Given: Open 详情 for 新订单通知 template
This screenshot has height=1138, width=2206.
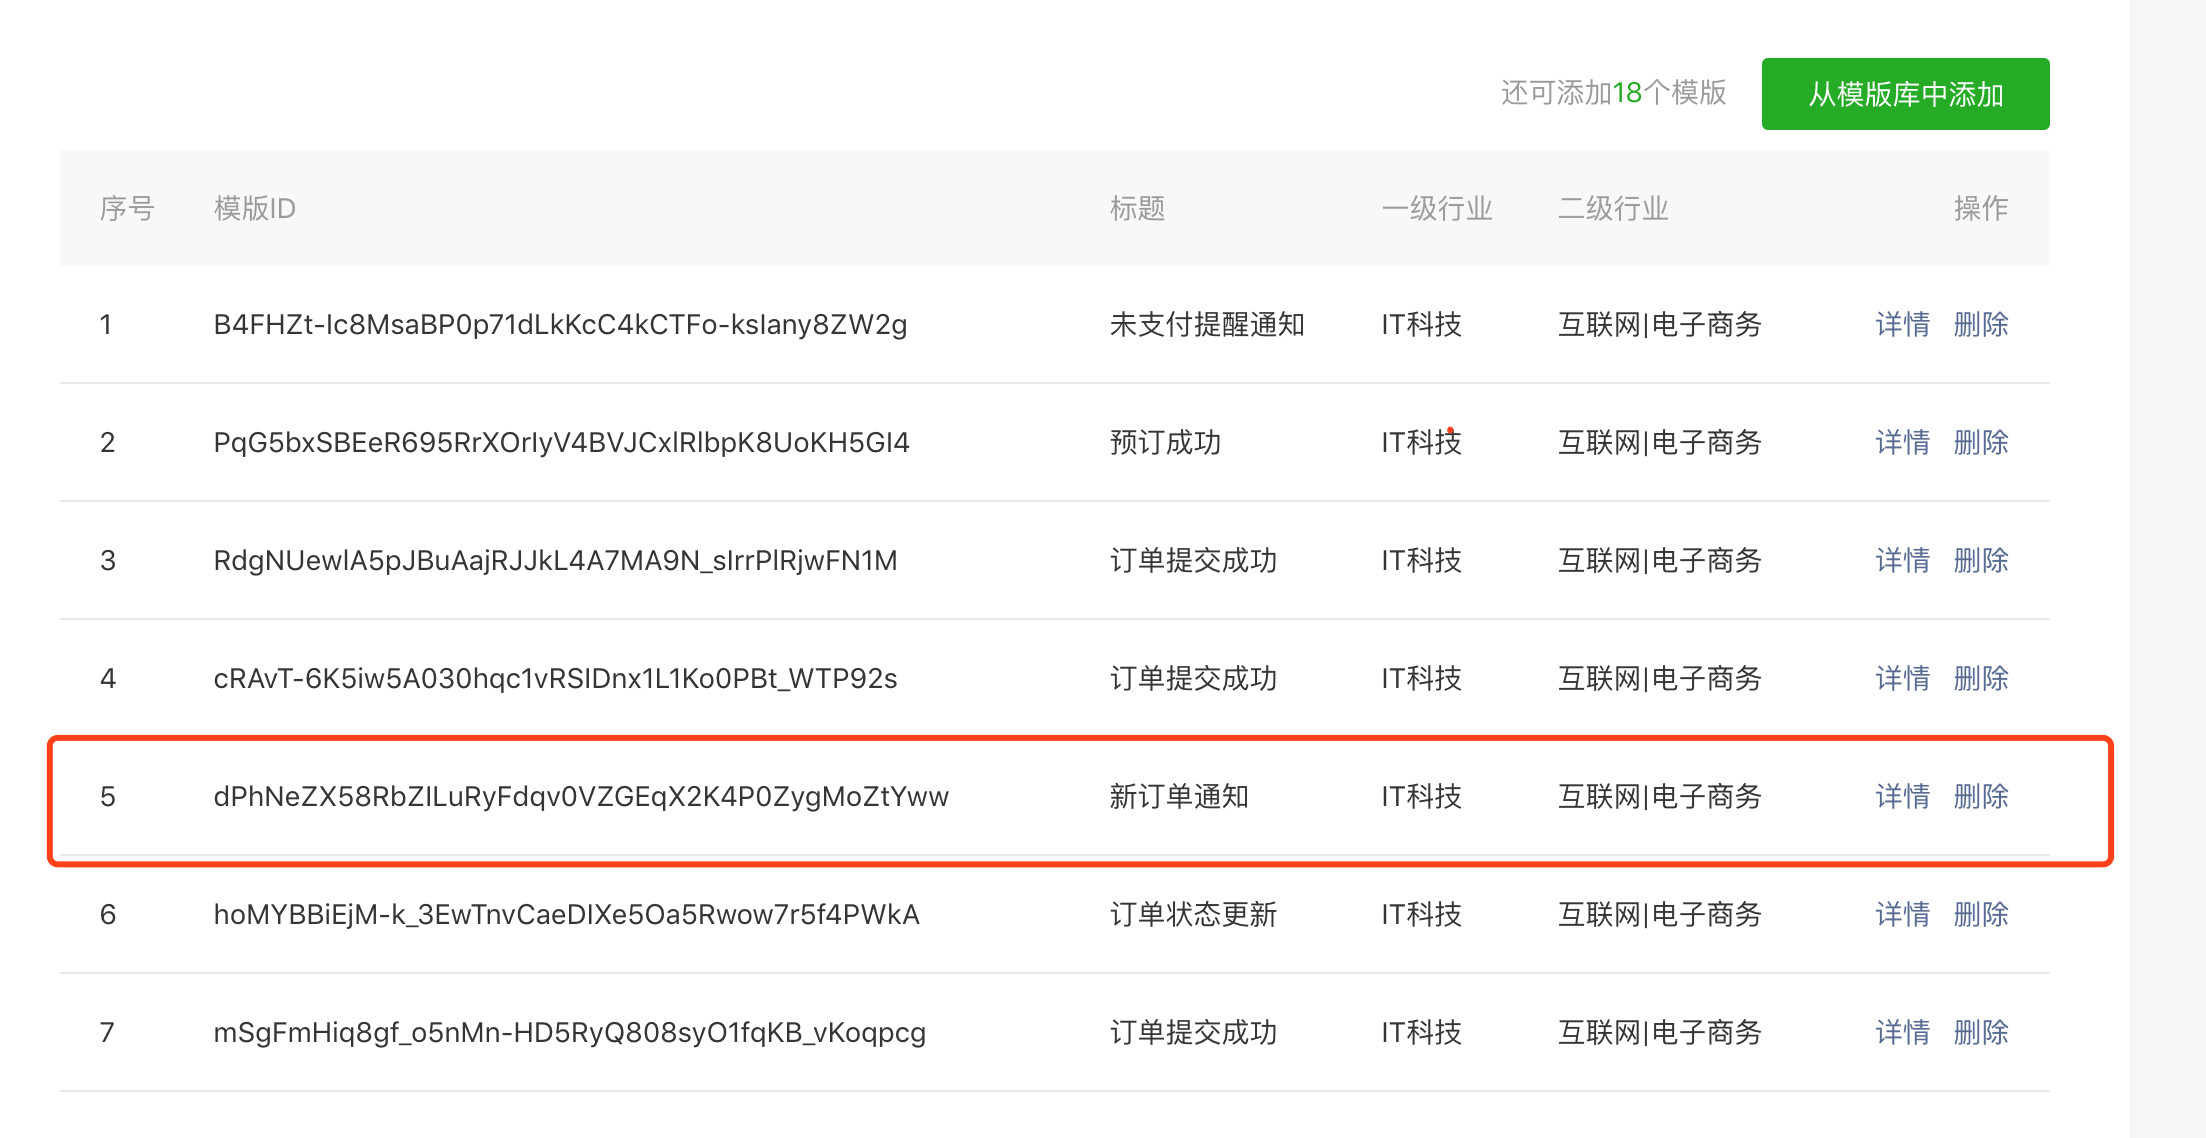Looking at the screenshot, I should tap(1902, 797).
